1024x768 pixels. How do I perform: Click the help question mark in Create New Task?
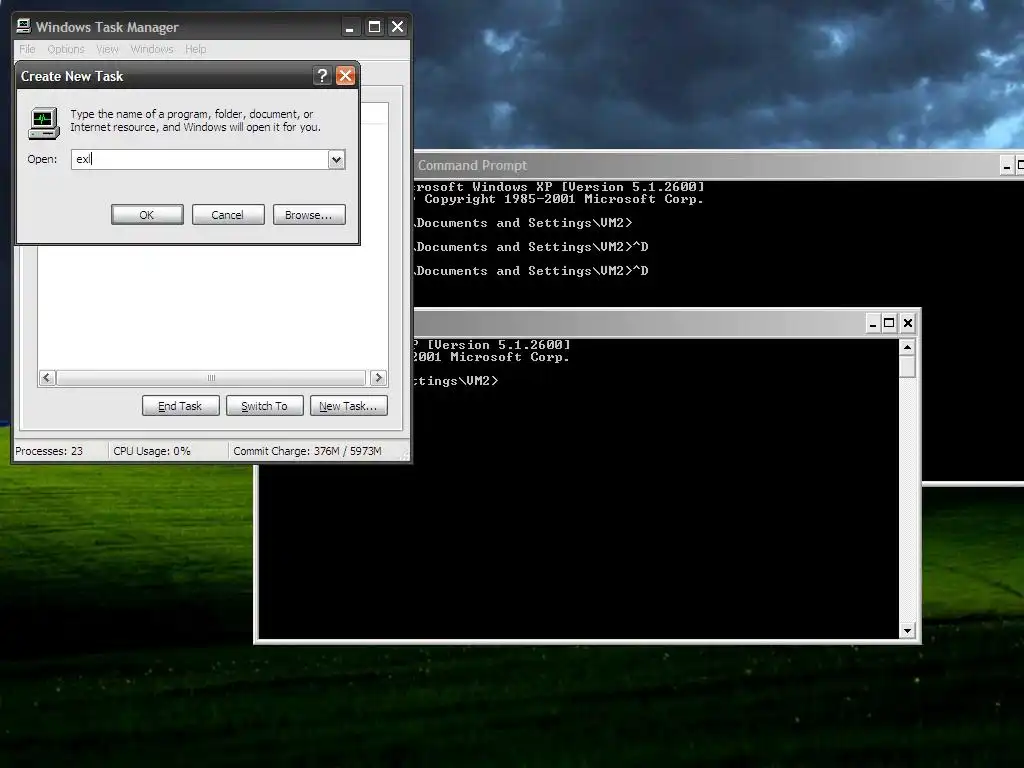point(322,76)
